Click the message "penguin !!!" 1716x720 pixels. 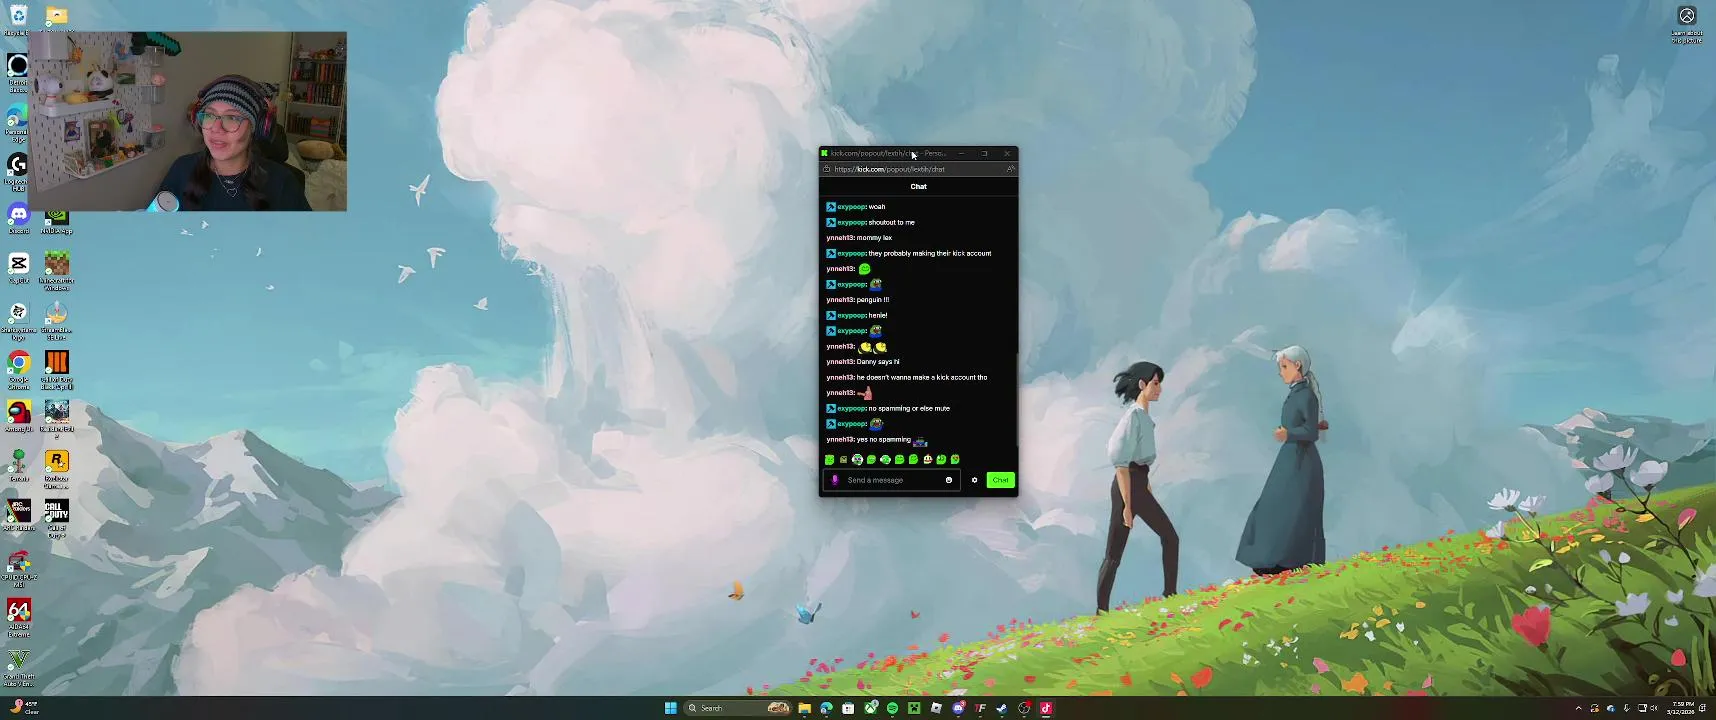(x=872, y=300)
